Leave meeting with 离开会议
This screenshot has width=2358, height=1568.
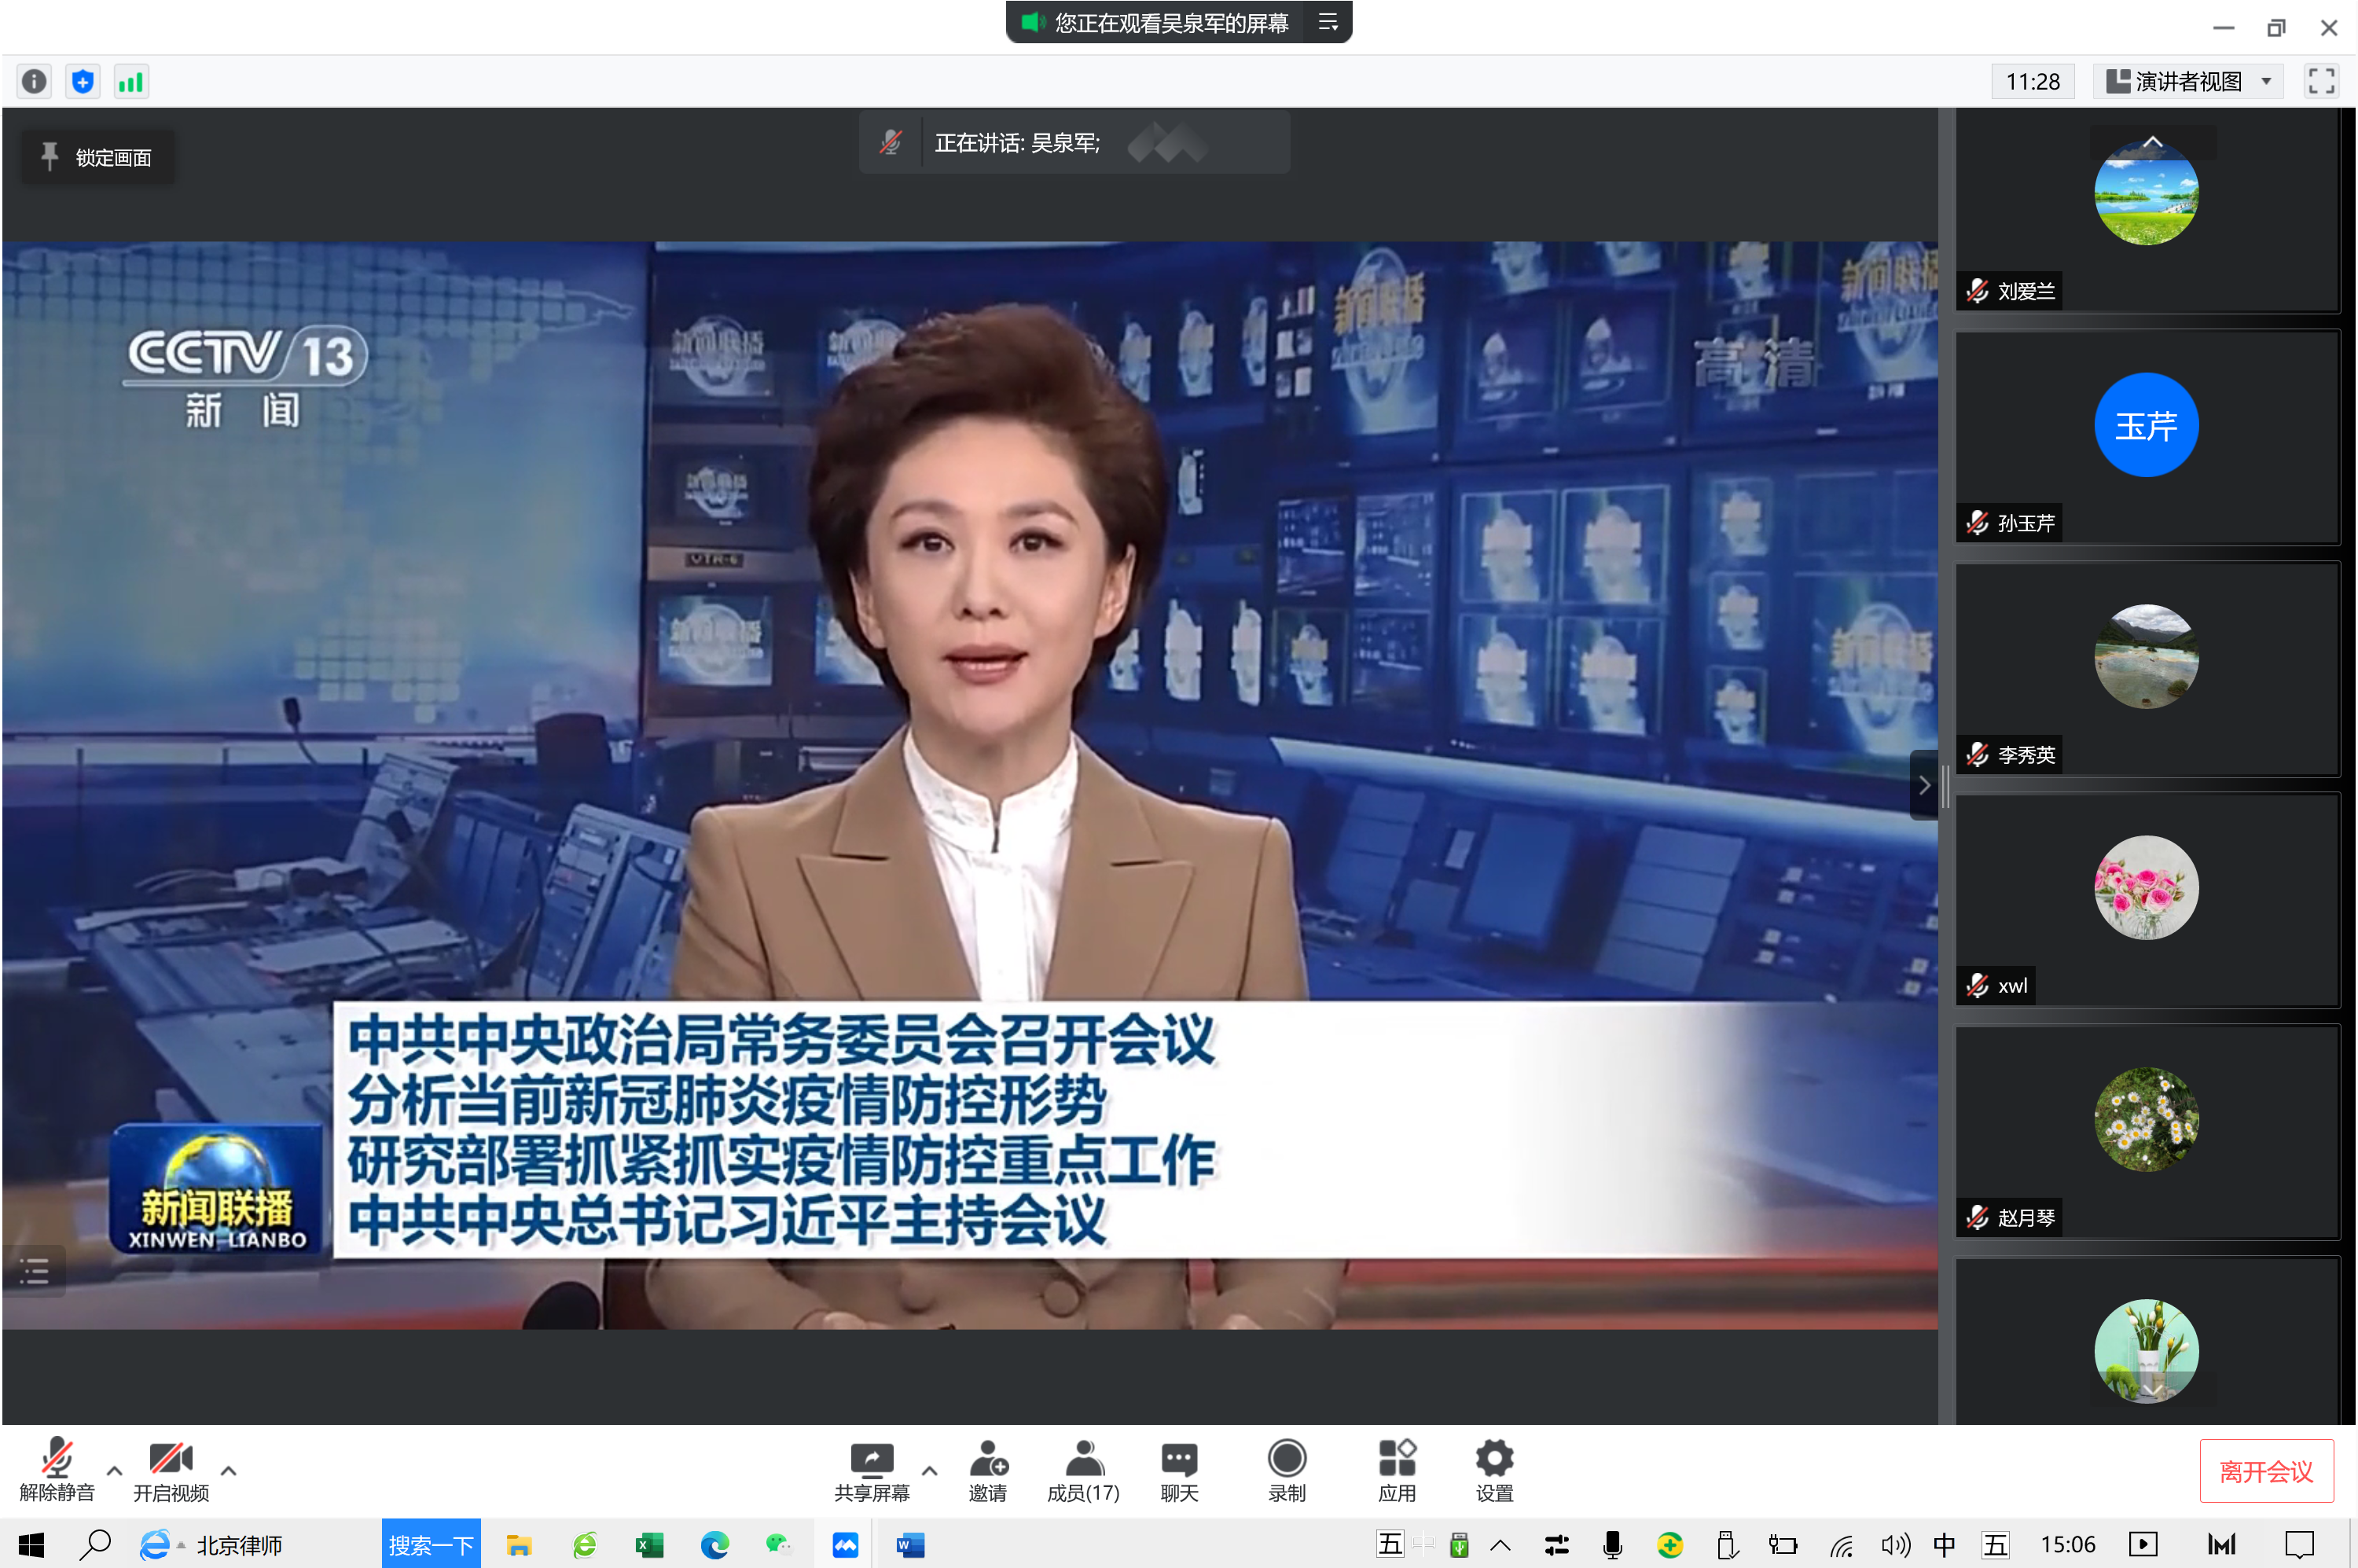[2266, 1471]
